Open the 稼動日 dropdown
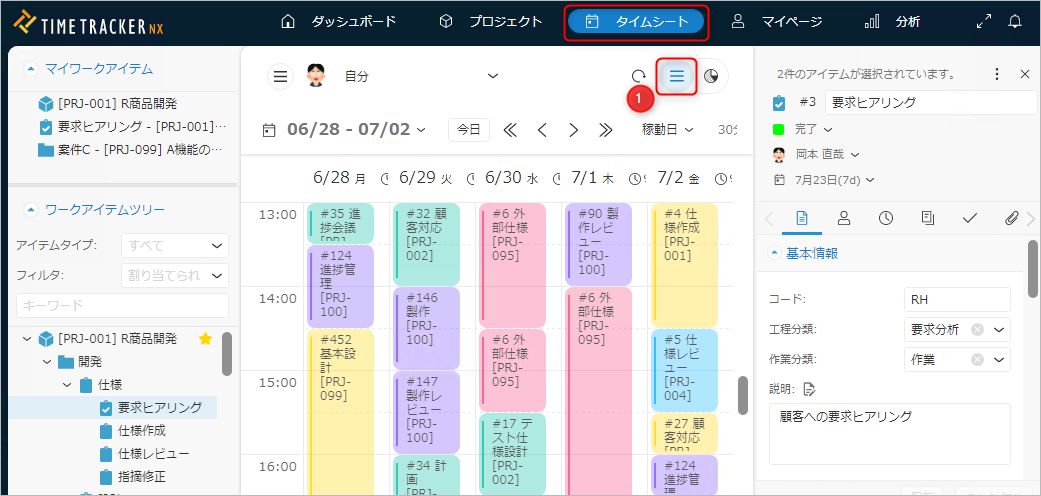 (x=667, y=129)
